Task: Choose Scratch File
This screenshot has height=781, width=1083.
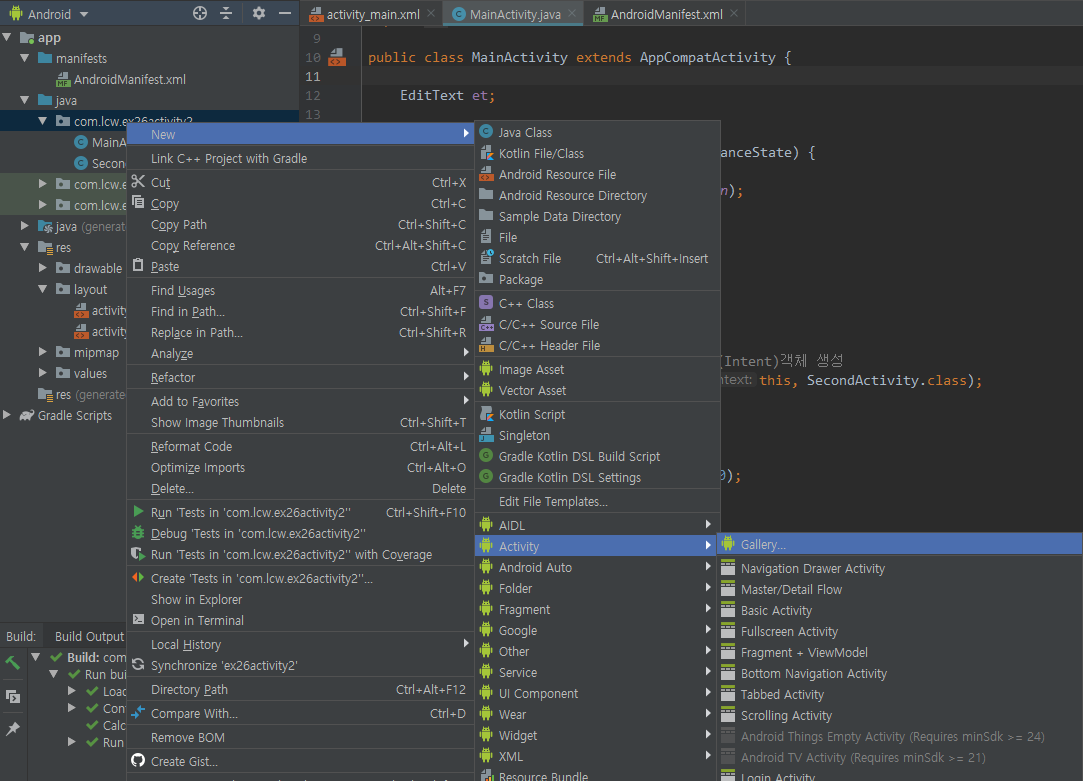Action: pyautogui.click(x=597, y=258)
